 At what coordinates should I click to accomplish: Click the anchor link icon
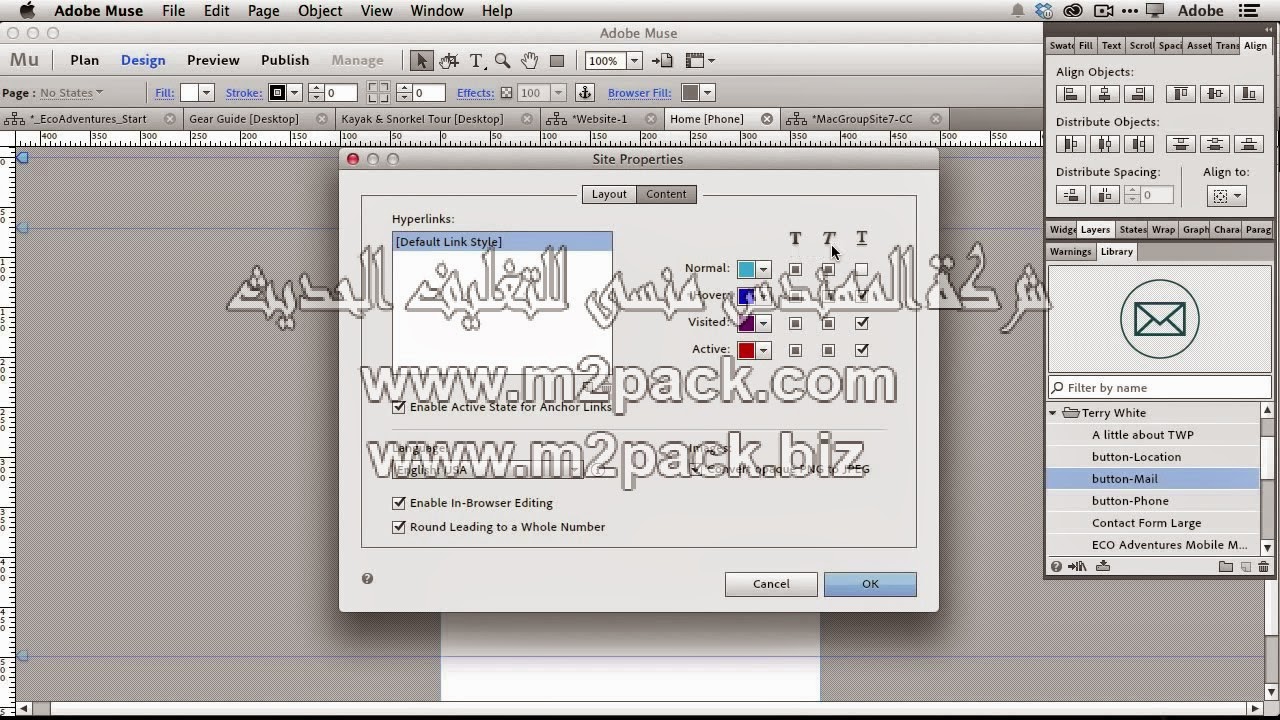point(585,93)
